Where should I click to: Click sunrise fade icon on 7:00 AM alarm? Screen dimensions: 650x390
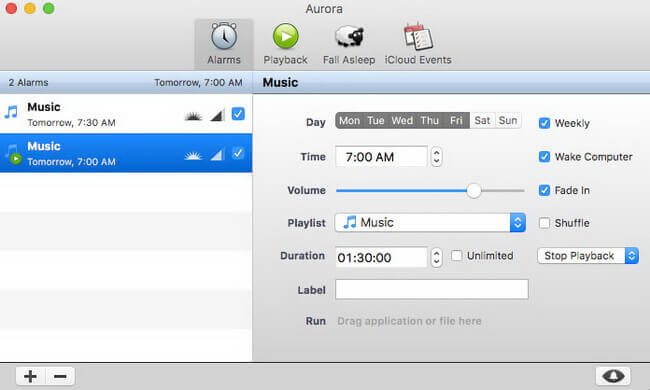pyautogui.click(x=193, y=155)
